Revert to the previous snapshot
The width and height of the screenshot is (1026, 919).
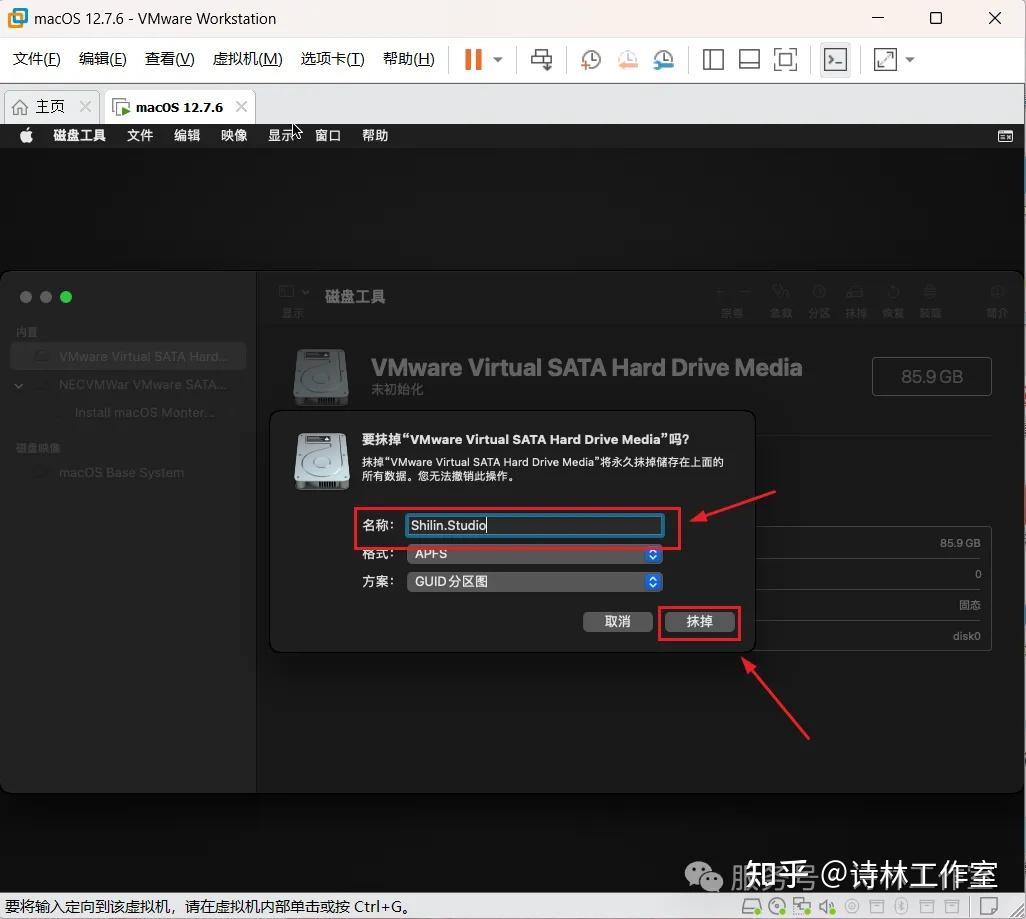pos(628,60)
